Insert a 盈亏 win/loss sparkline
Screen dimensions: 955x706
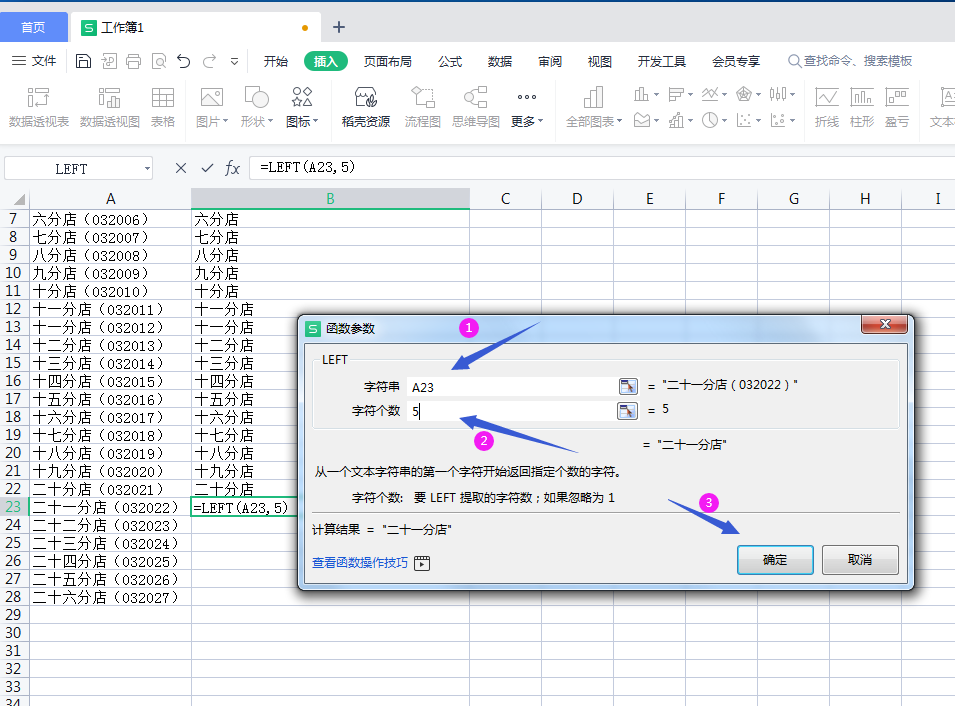click(897, 107)
